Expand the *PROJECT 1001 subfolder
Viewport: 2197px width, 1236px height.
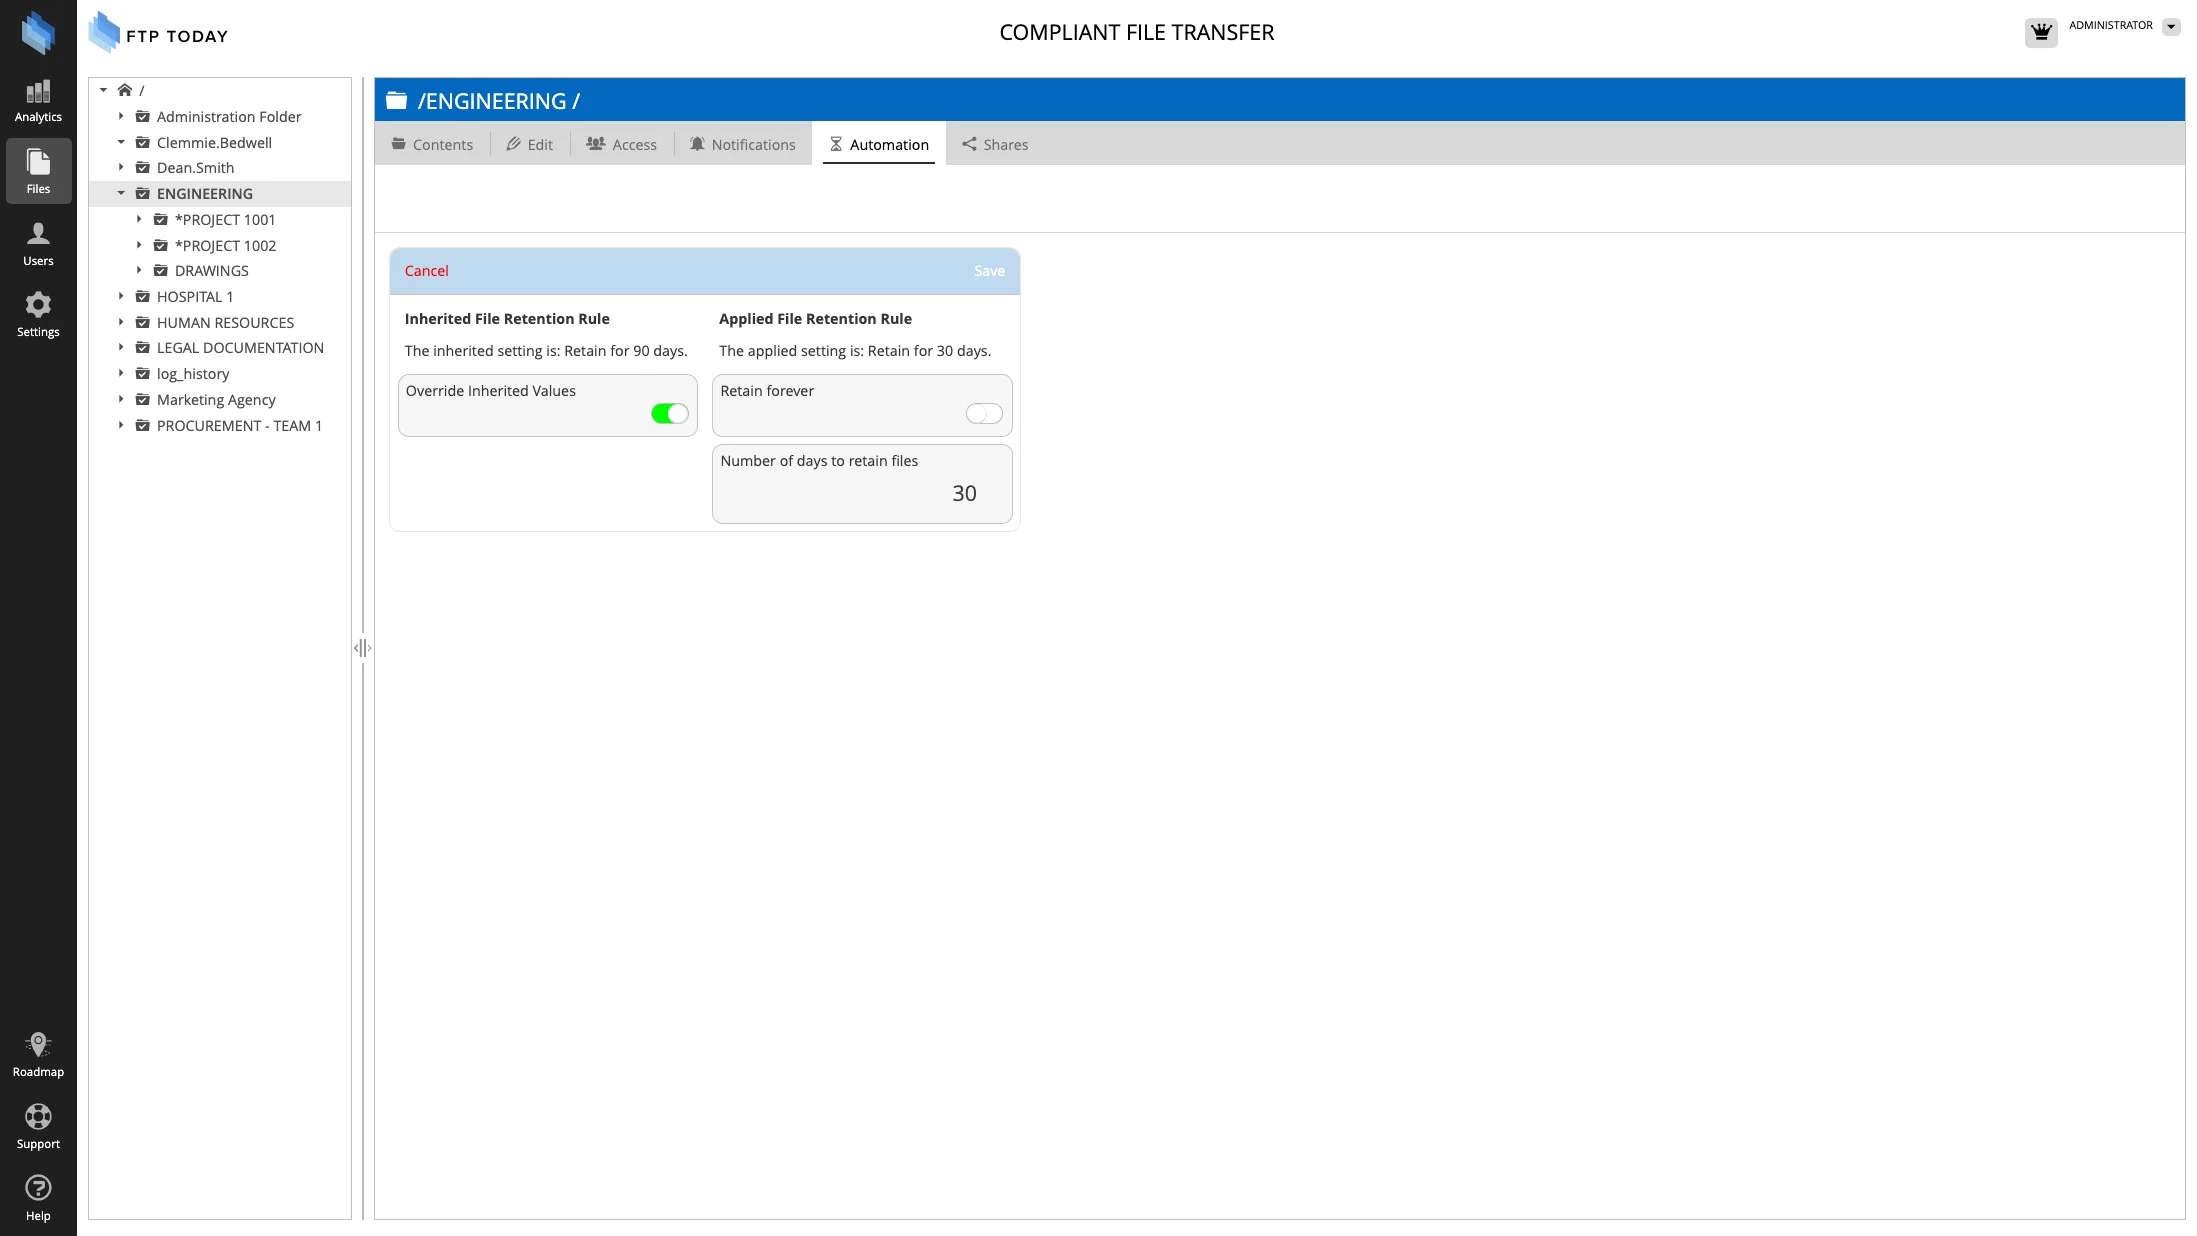139,219
